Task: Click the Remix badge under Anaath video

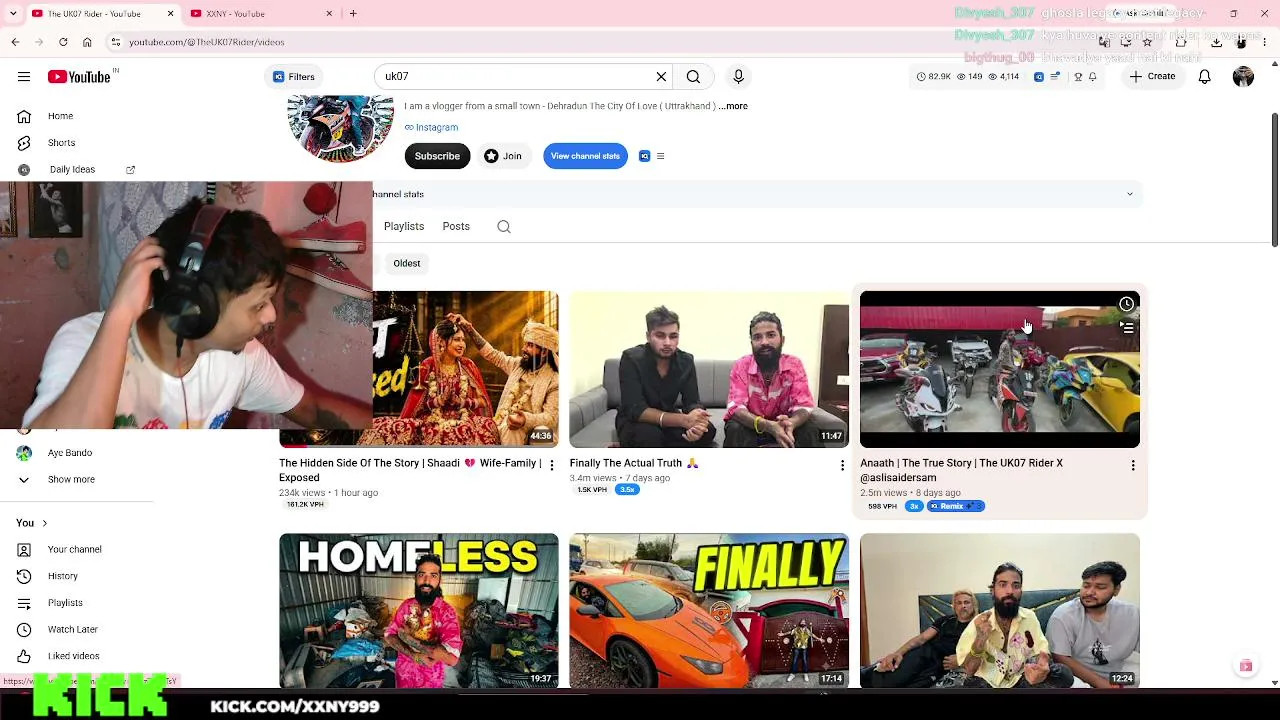Action: tap(955, 506)
